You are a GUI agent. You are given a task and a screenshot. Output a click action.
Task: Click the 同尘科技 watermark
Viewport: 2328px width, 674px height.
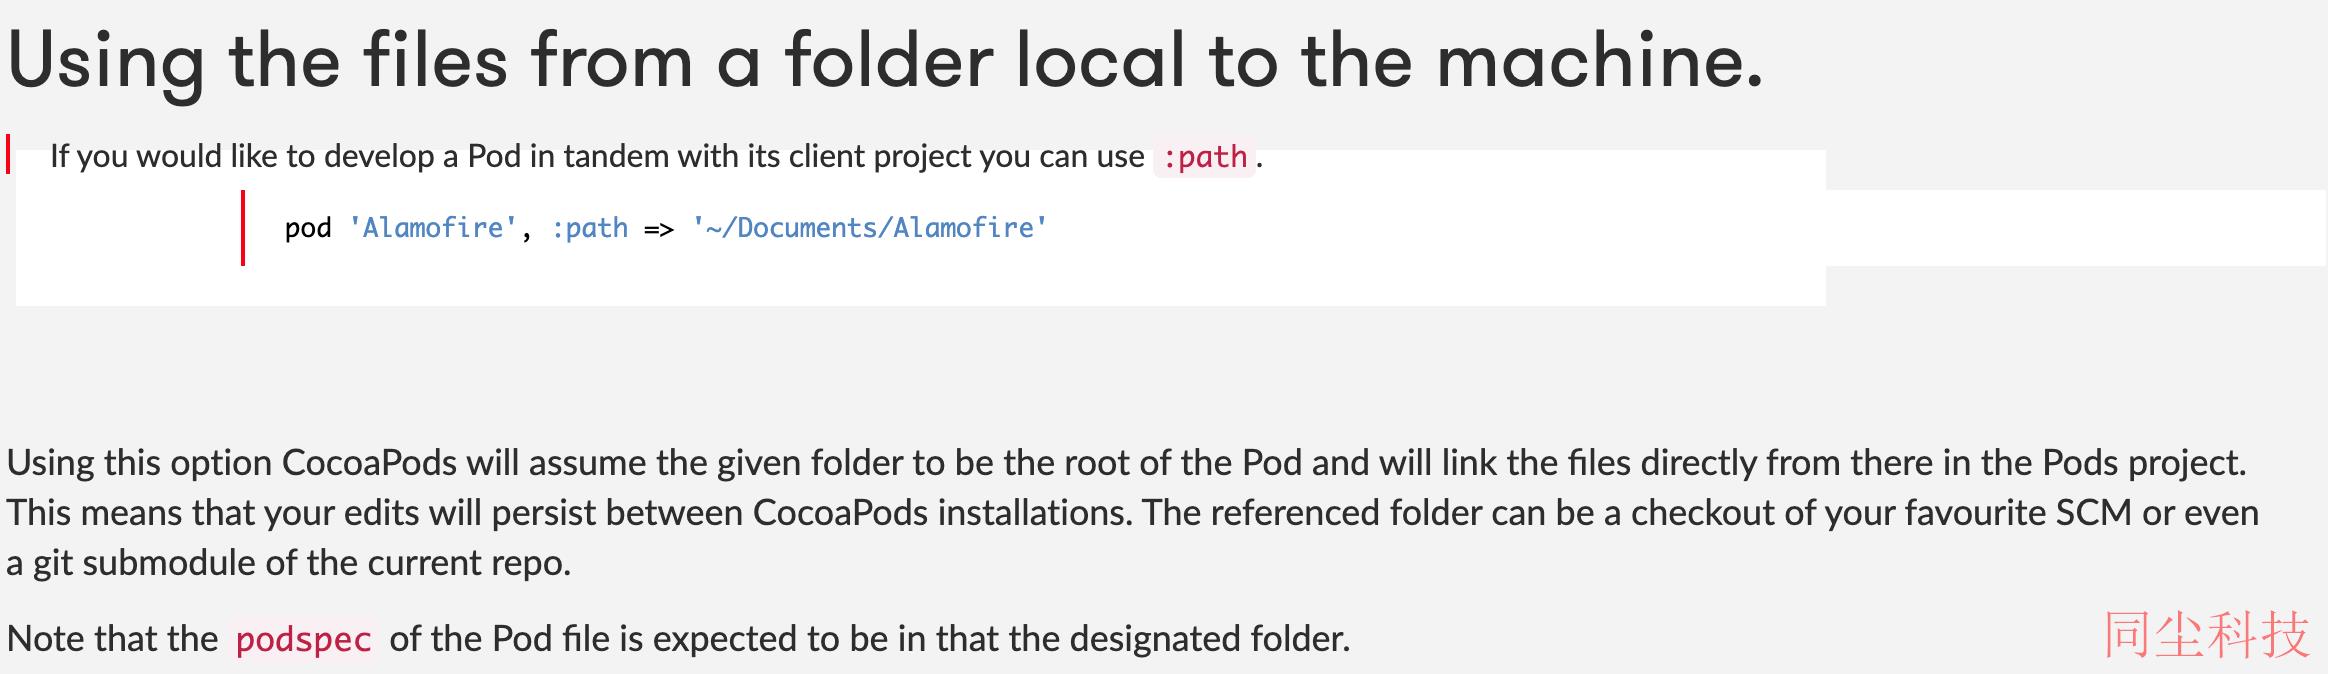[x=2207, y=635]
